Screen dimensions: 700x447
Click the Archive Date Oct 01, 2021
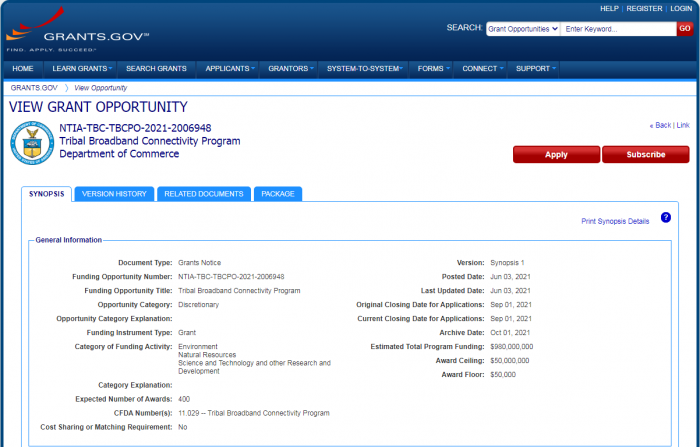510,333
